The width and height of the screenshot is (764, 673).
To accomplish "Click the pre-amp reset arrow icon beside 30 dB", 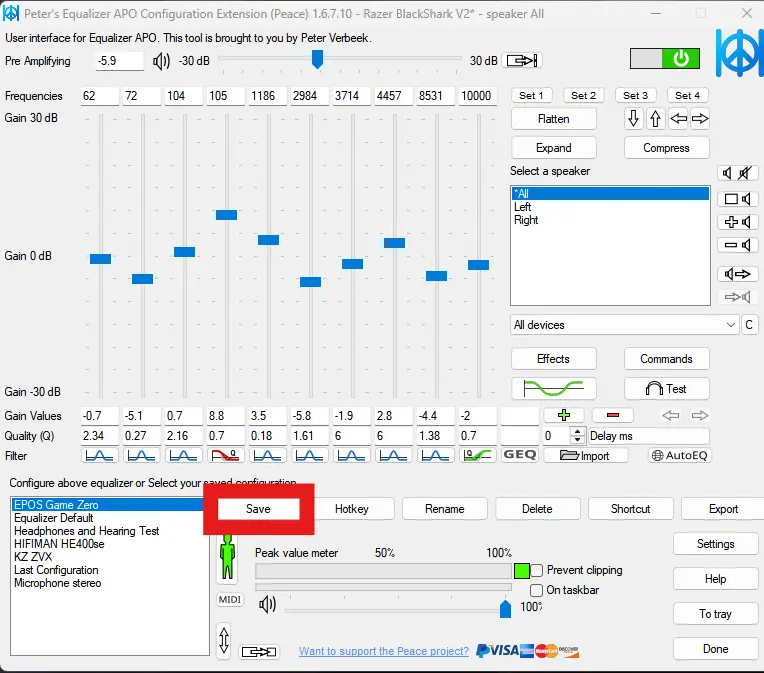I will click(x=522, y=60).
